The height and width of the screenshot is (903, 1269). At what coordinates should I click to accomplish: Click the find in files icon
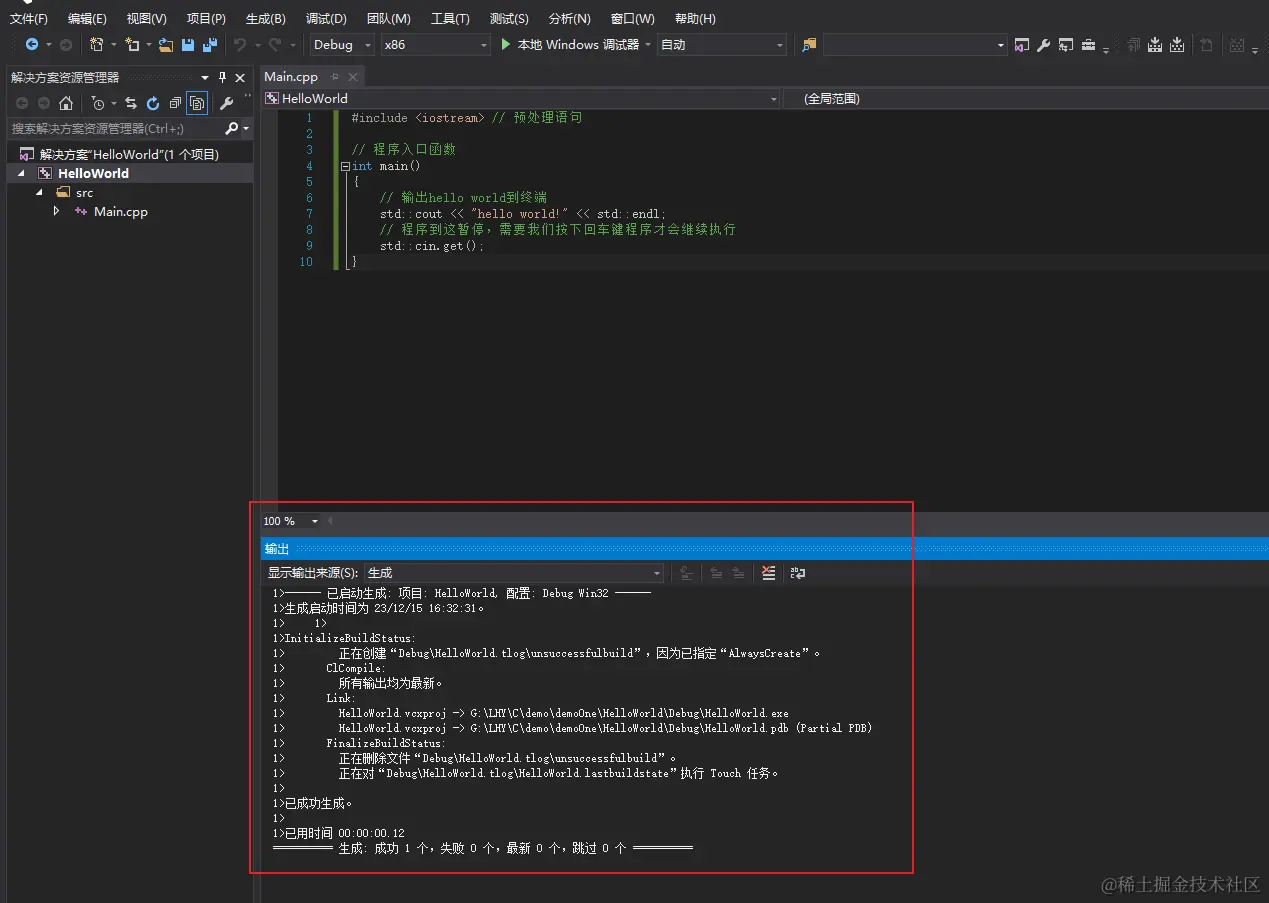pyautogui.click(x=810, y=45)
